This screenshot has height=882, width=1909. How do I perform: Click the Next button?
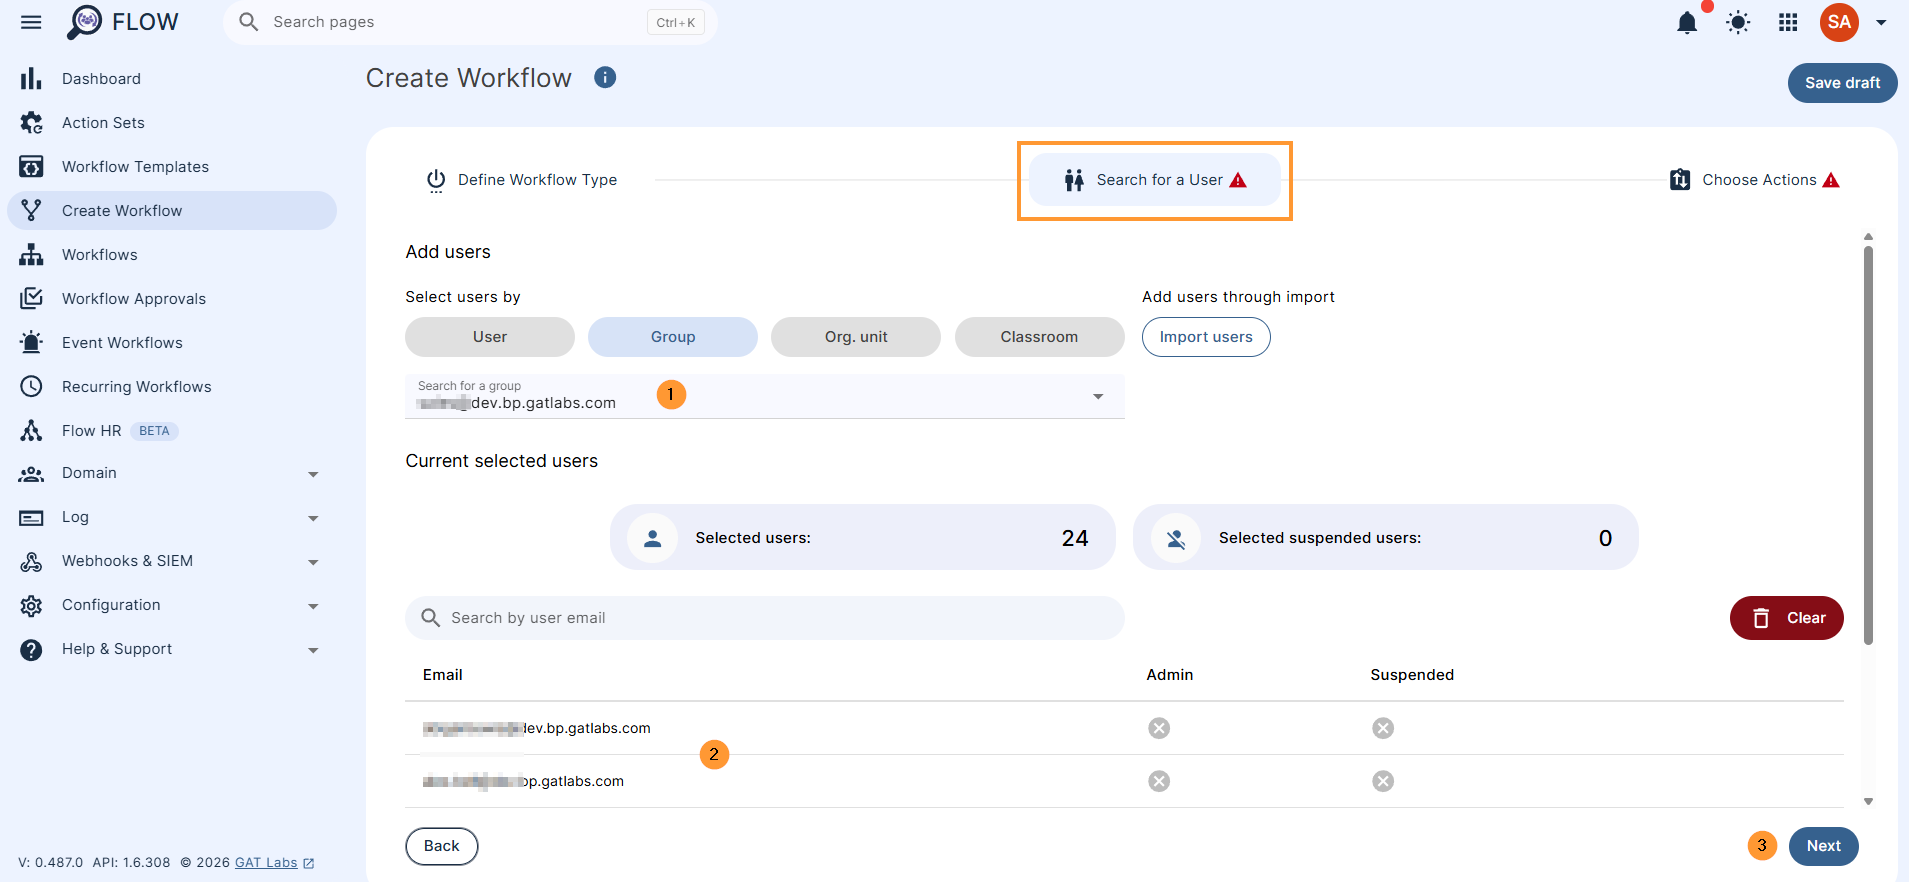coord(1823,846)
